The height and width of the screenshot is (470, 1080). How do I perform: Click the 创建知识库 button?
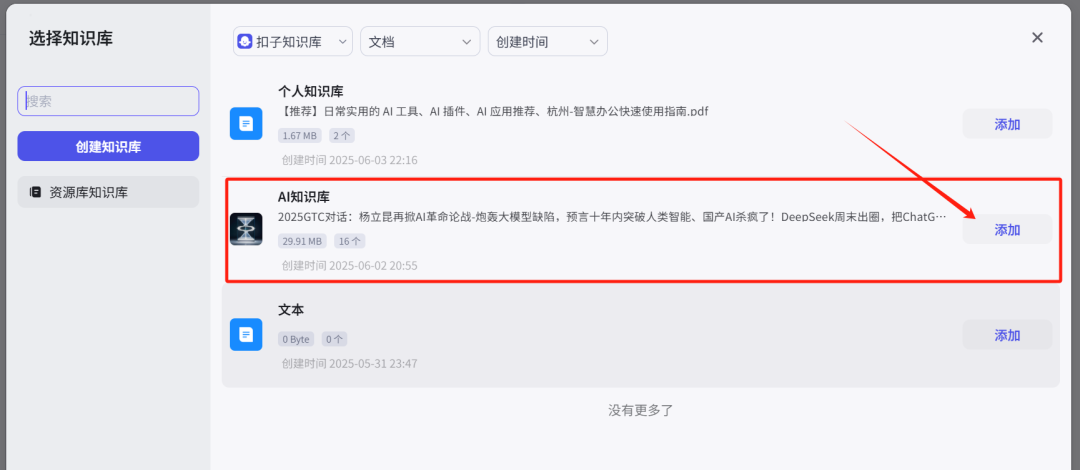[108, 146]
